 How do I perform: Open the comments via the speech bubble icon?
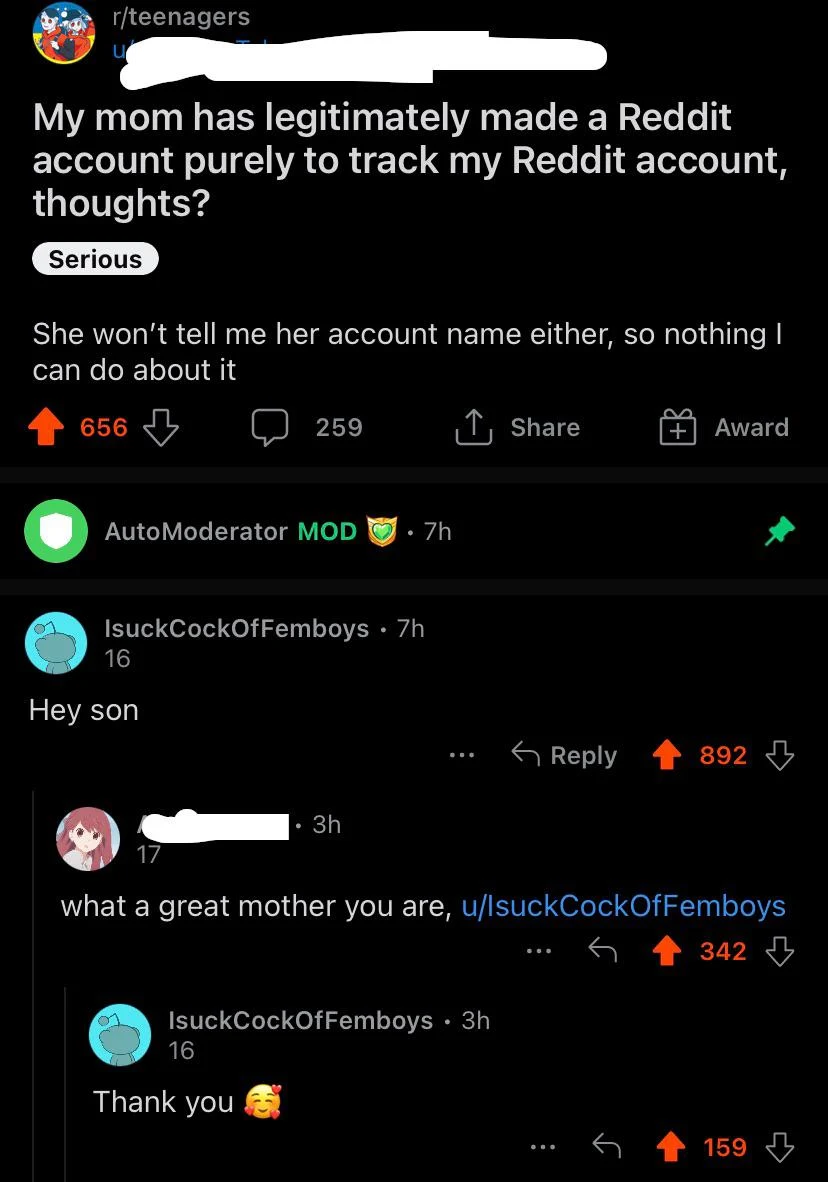(x=269, y=427)
